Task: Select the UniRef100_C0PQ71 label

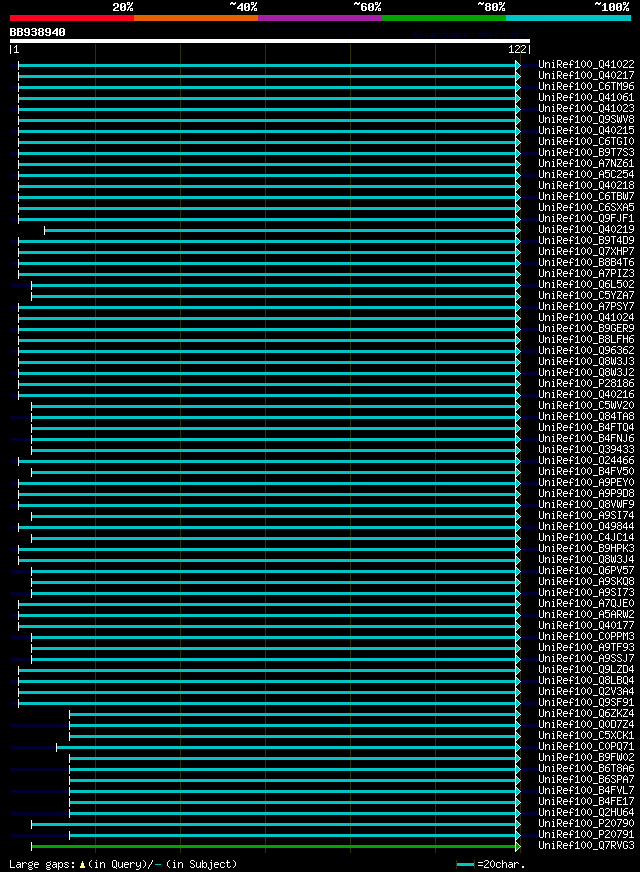Action: pyautogui.click(x=586, y=746)
